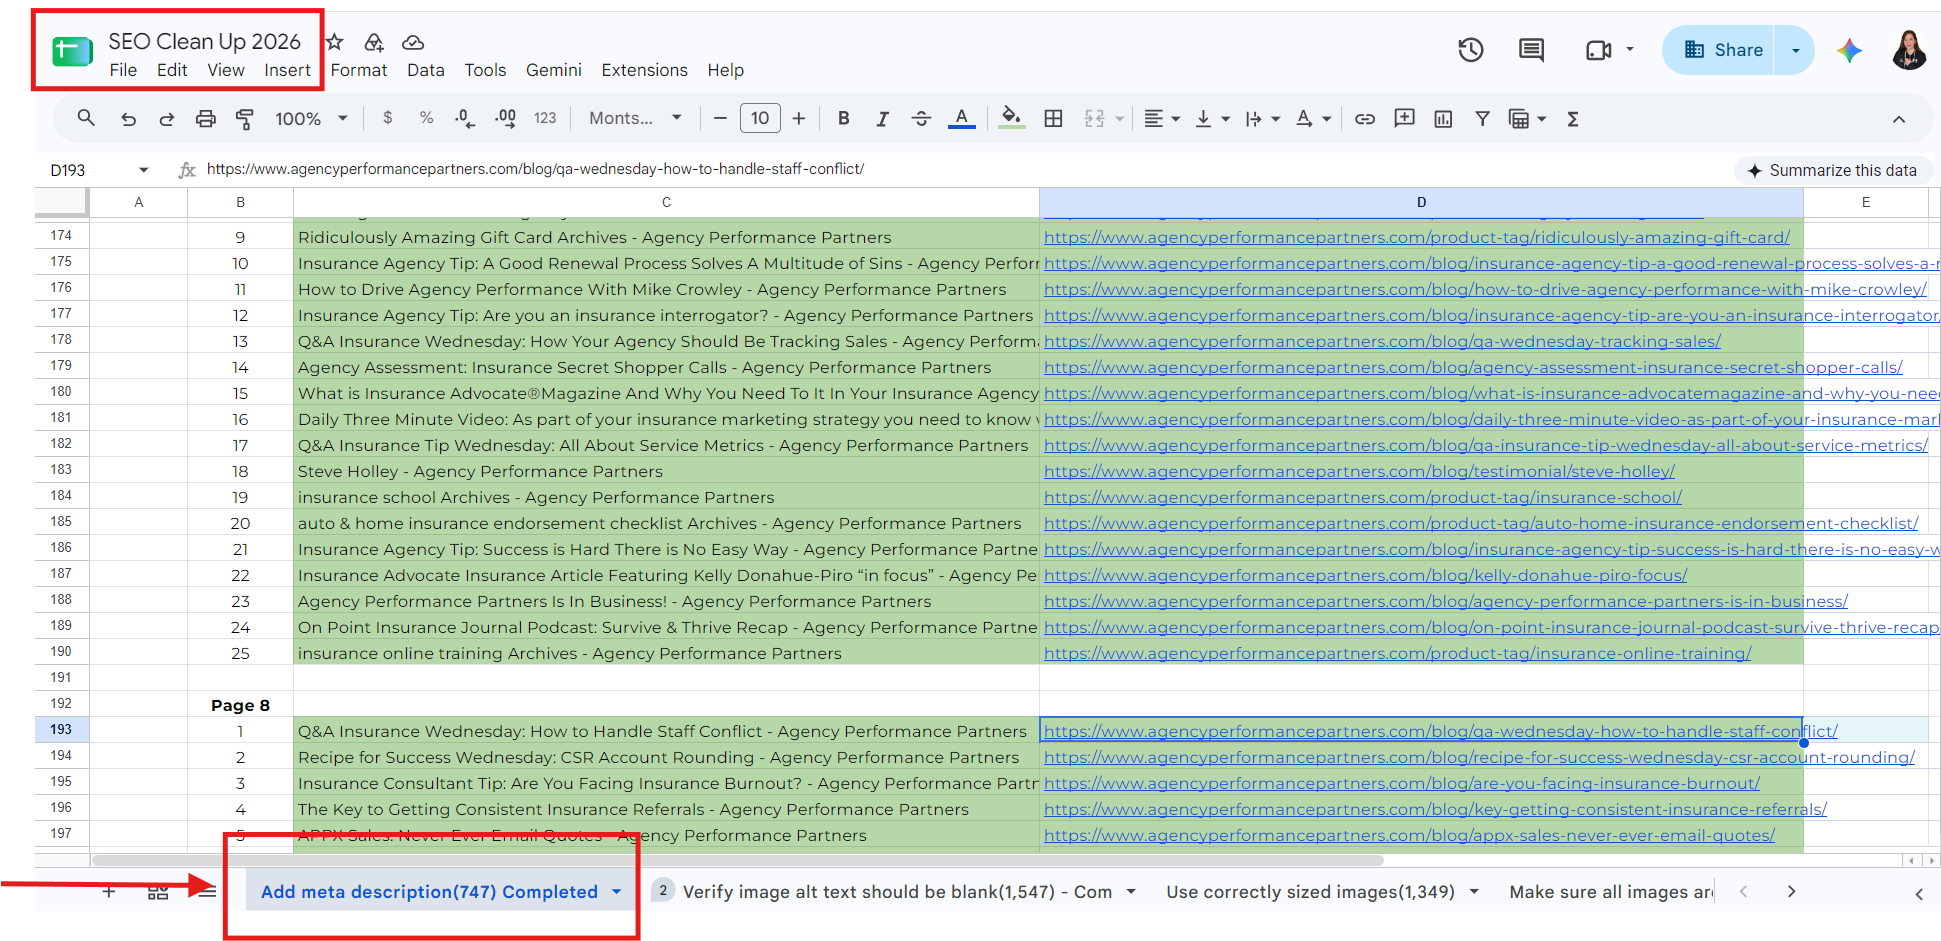Click the formula bar URL
This screenshot has width=1941, height=941.
coord(535,169)
